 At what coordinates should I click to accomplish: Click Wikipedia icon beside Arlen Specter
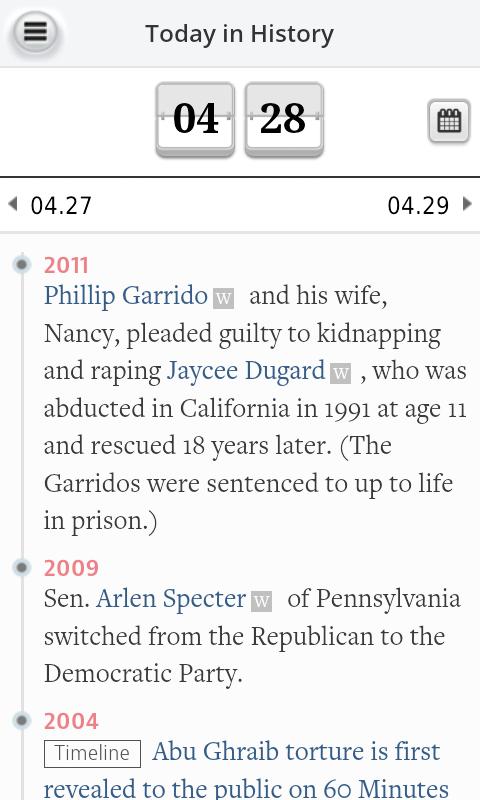[x=262, y=601]
